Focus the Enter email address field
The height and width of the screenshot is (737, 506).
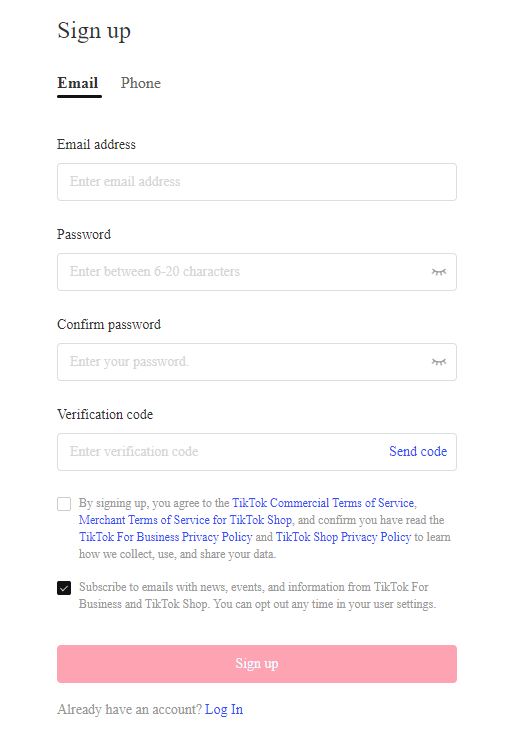257,182
